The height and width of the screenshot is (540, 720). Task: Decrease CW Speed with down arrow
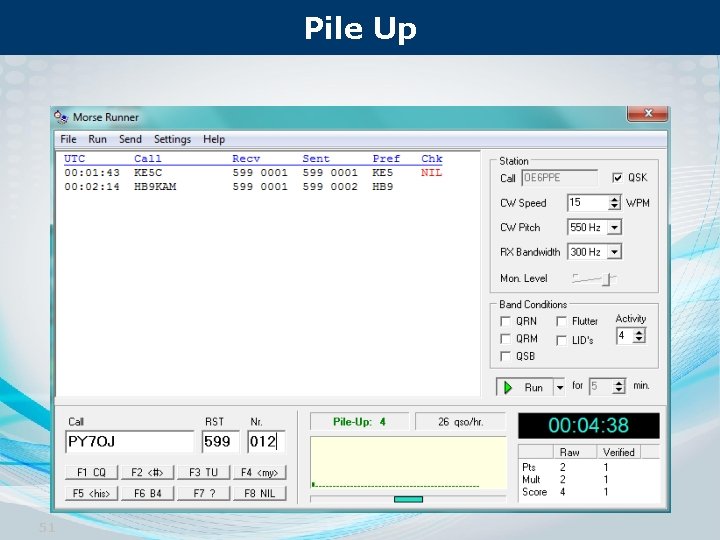coord(614,206)
